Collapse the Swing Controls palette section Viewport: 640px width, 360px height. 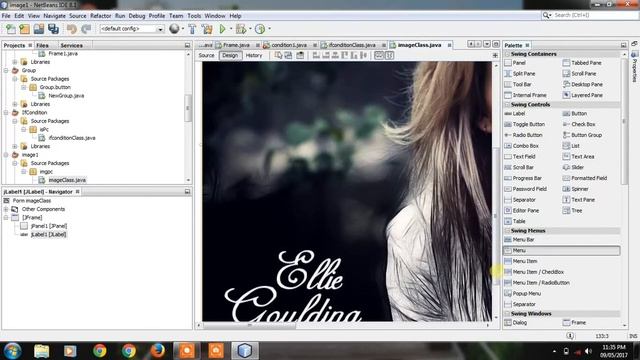coord(507,105)
